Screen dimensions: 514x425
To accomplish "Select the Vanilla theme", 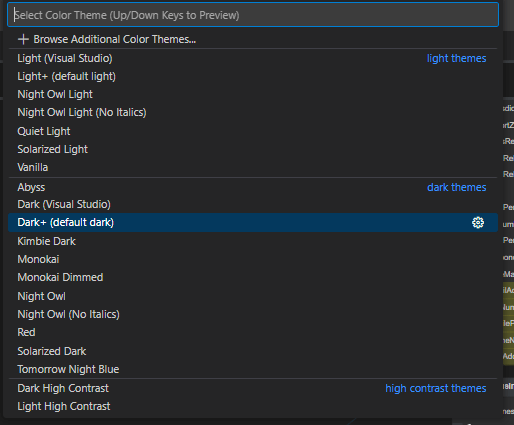I will pyautogui.click(x=253, y=167).
